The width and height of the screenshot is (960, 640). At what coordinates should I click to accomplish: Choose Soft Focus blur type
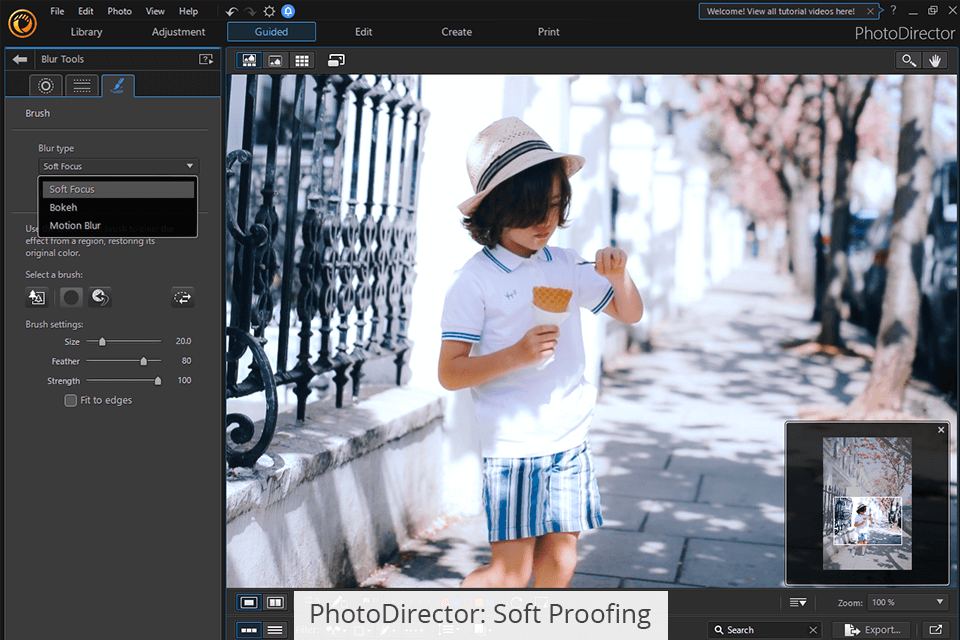click(x=118, y=189)
